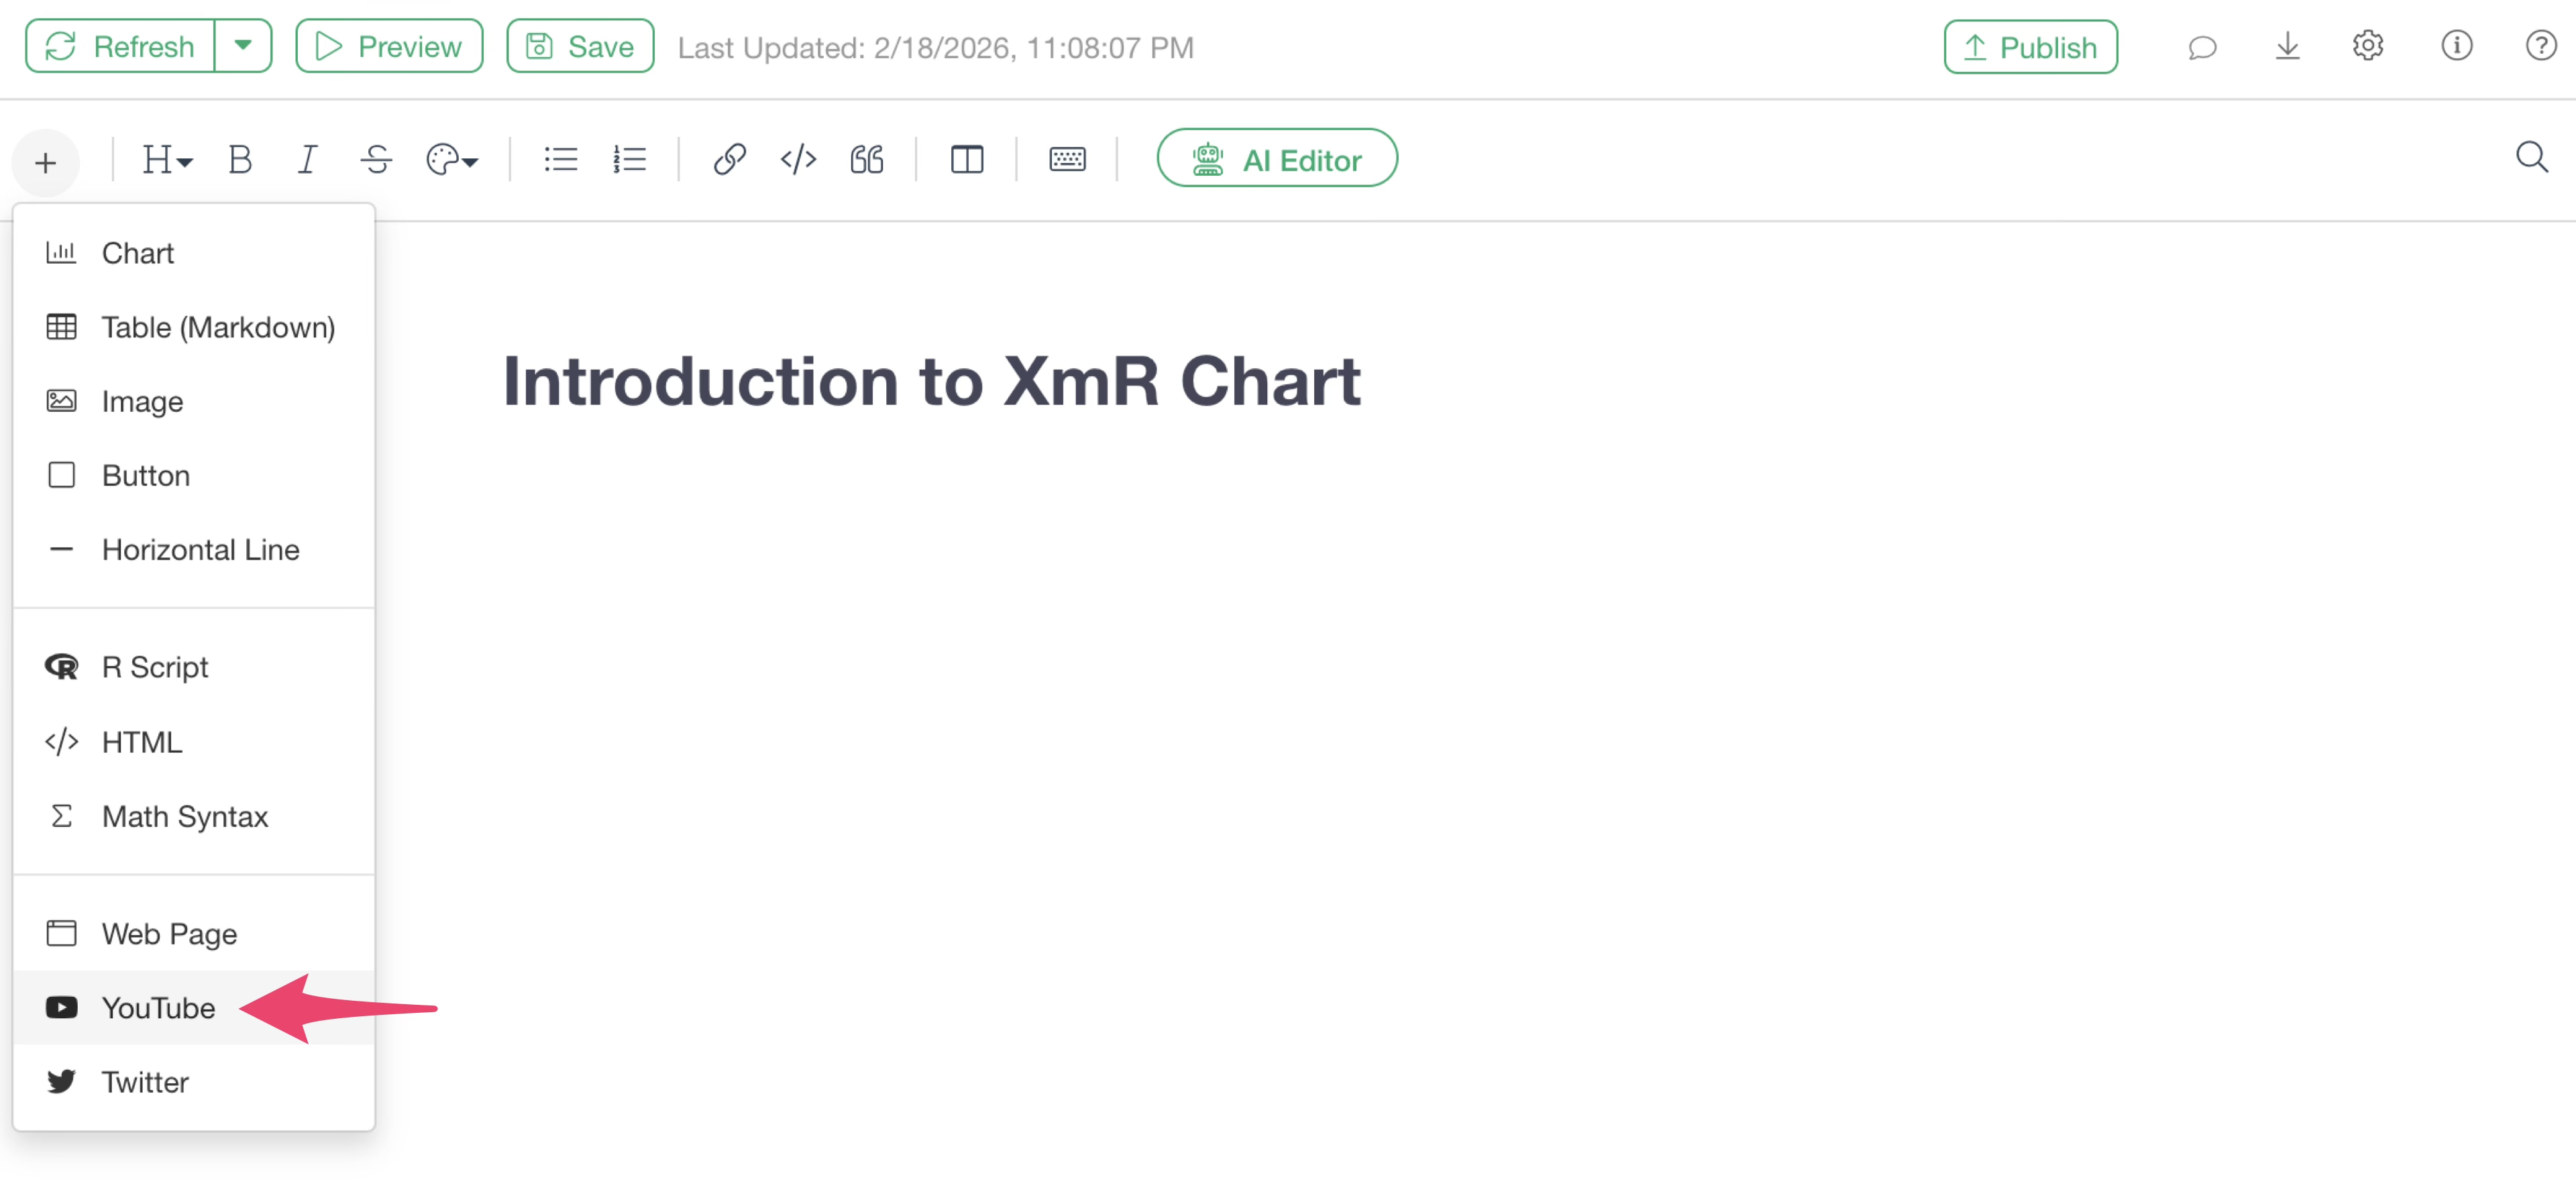The width and height of the screenshot is (2576, 1202).
Task: Click the Publish button
Action: pos(2030,47)
